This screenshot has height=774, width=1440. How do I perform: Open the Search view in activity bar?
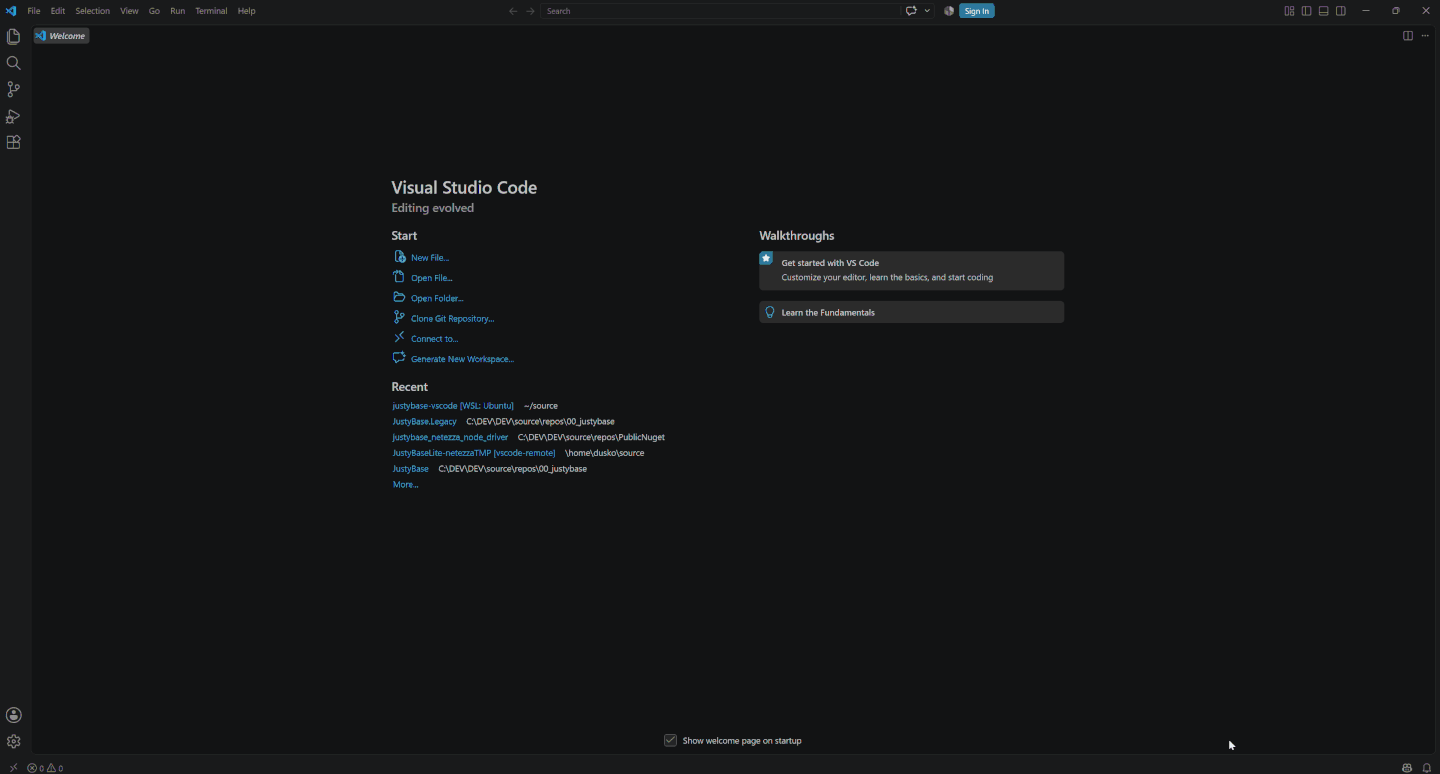click(x=13, y=63)
